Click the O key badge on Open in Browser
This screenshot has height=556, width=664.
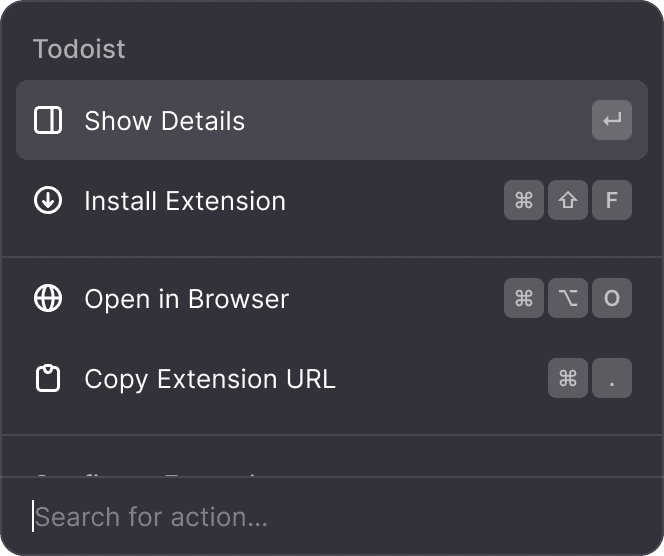612,299
